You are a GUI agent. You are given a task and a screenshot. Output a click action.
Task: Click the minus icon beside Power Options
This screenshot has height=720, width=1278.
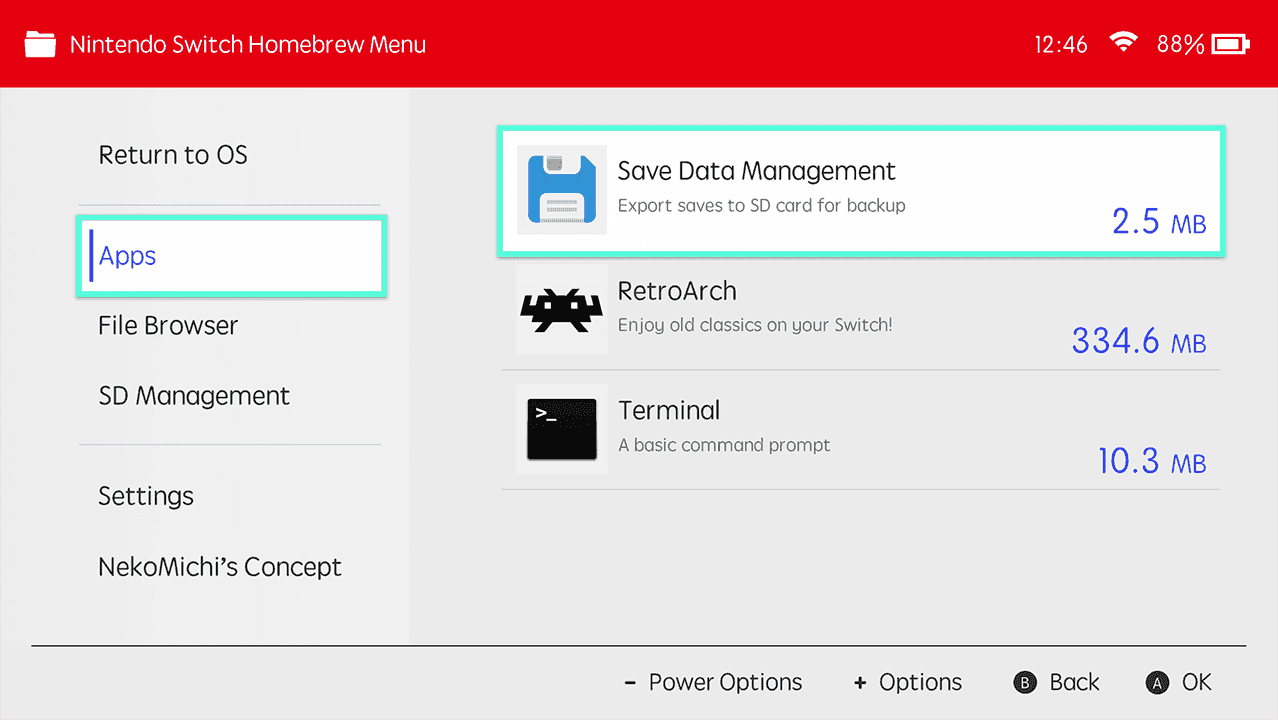click(x=630, y=683)
